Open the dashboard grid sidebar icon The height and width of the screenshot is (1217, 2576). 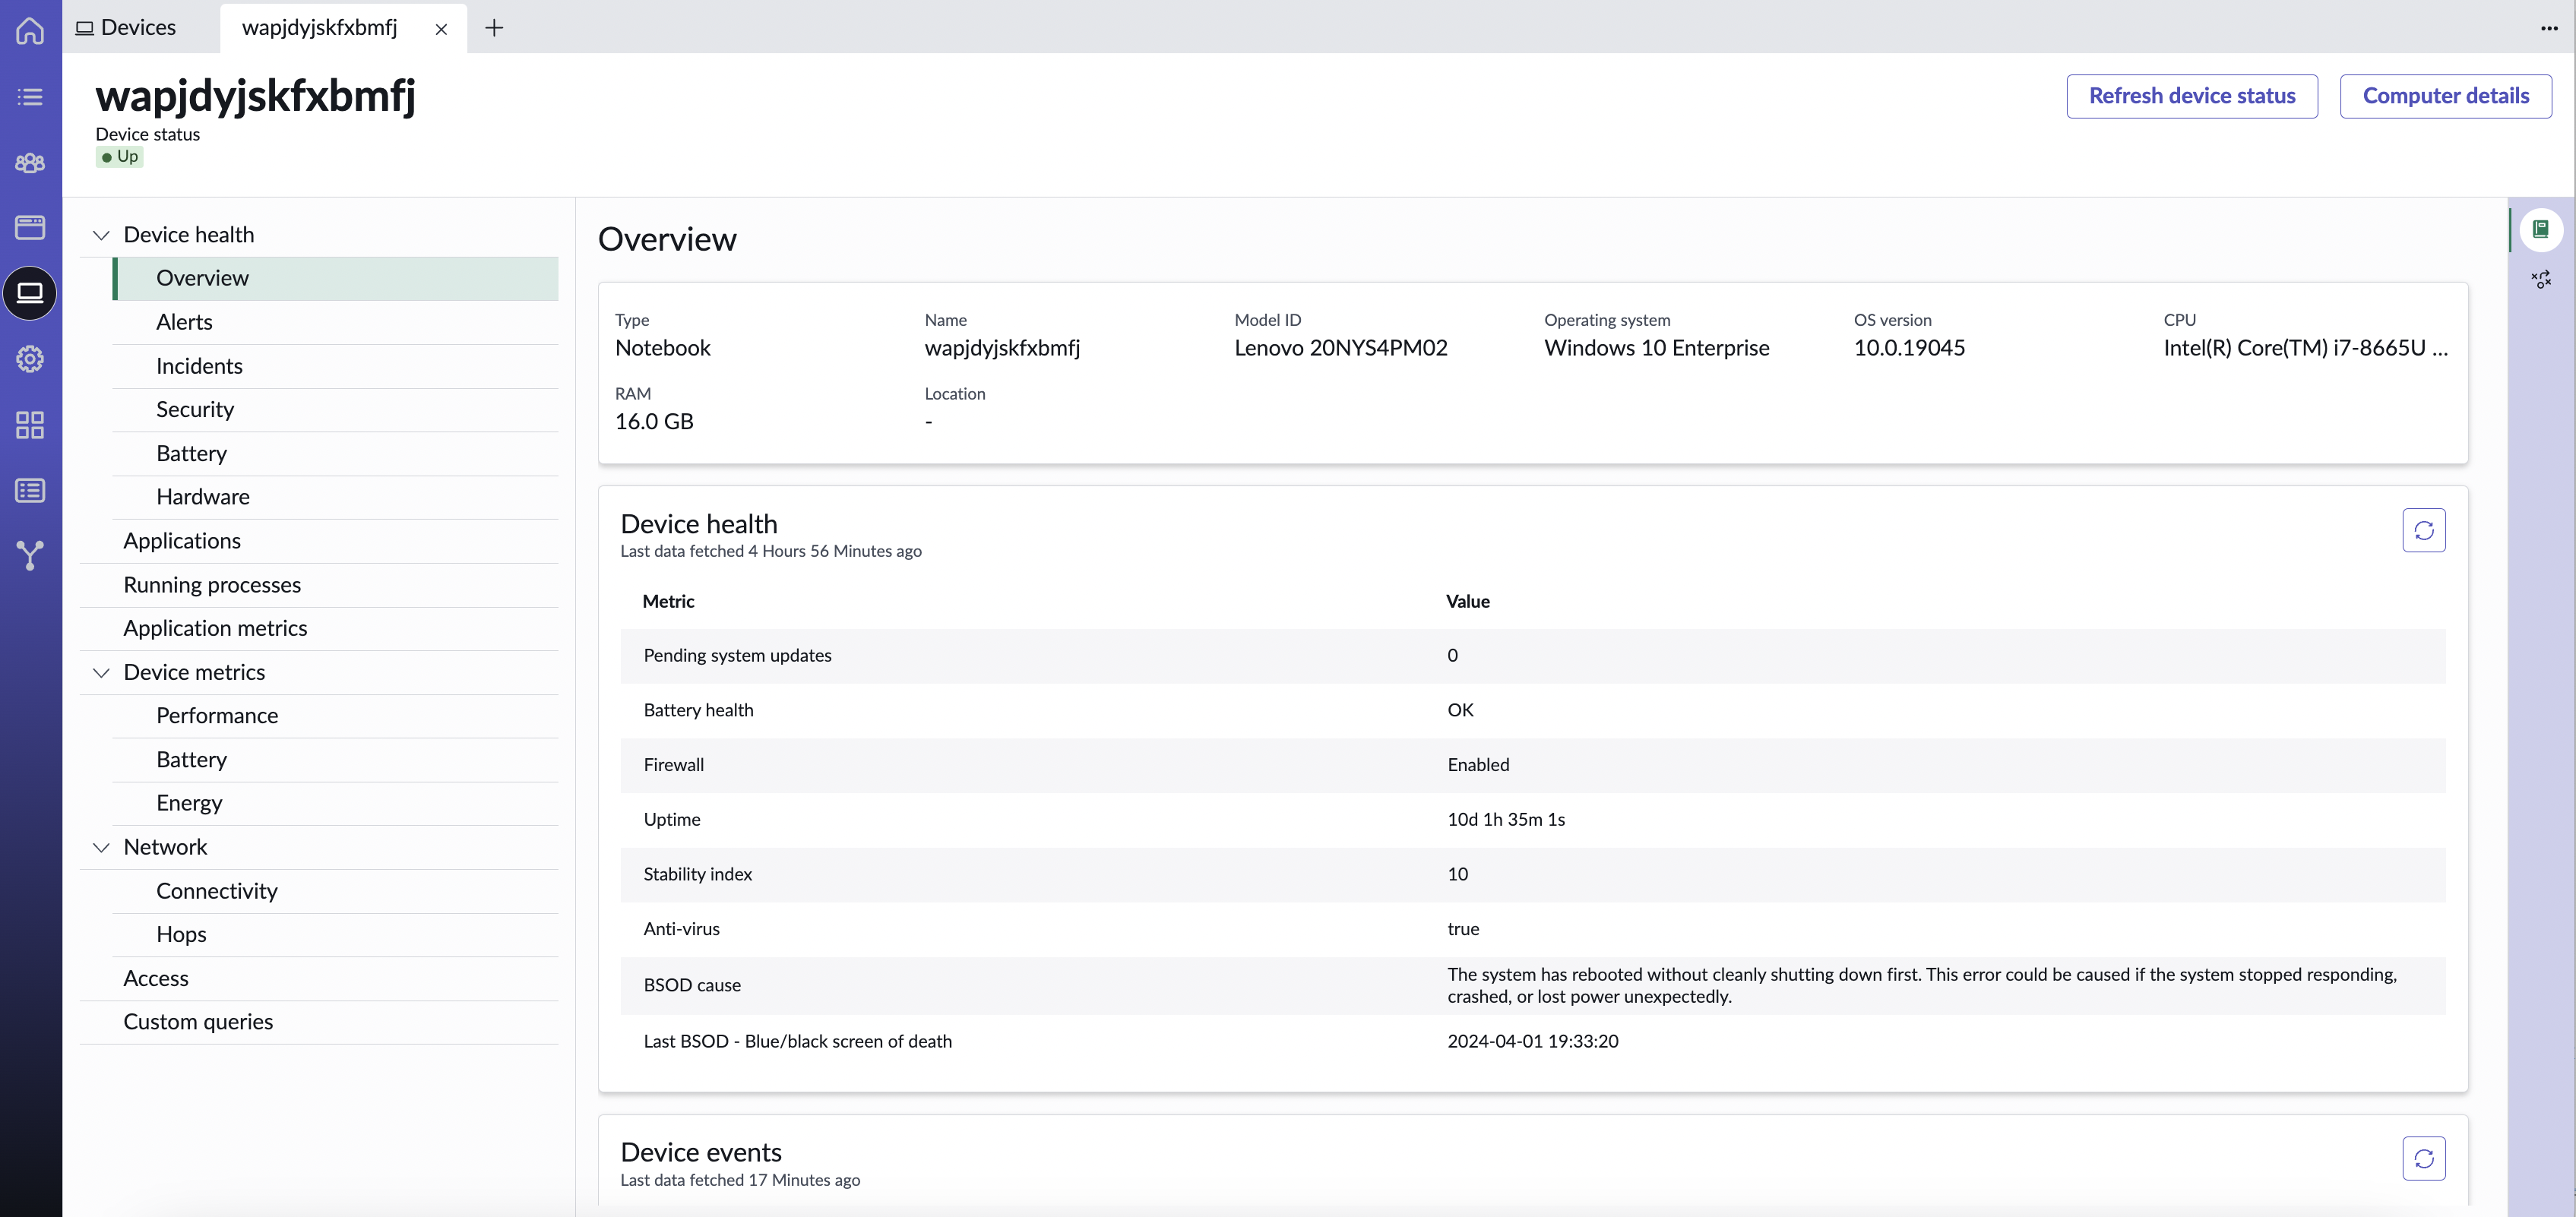(30, 425)
